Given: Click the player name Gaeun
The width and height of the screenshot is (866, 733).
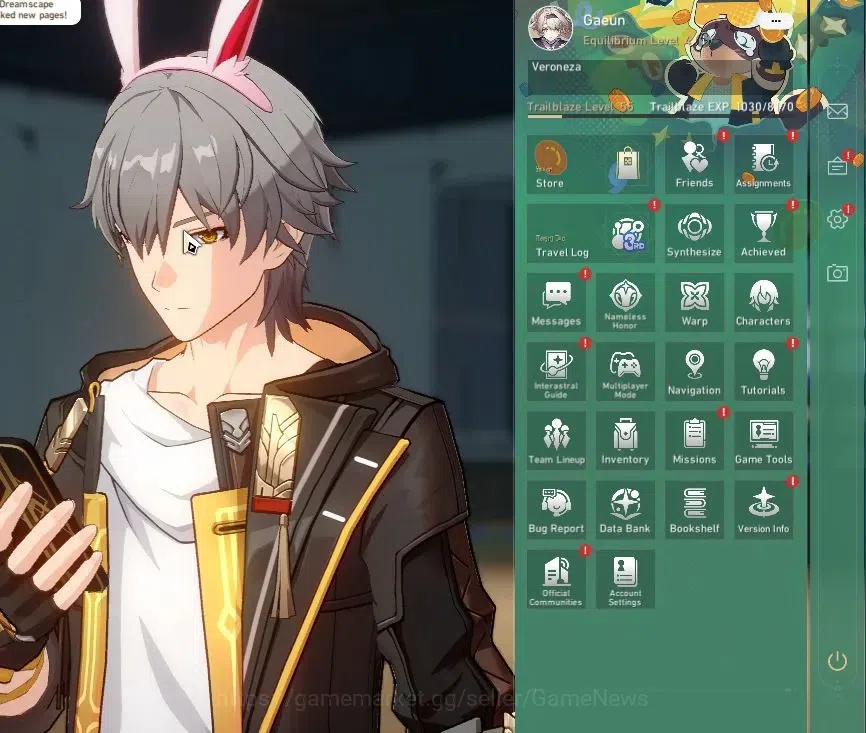Looking at the screenshot, I should pos(604,20).
